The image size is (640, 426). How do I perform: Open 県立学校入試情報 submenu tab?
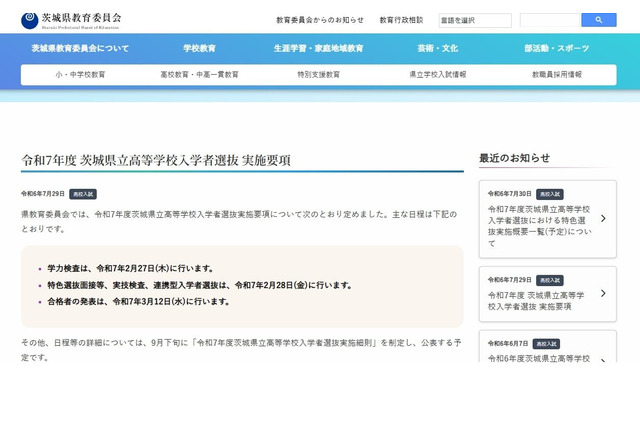click(x=438, y=75)
